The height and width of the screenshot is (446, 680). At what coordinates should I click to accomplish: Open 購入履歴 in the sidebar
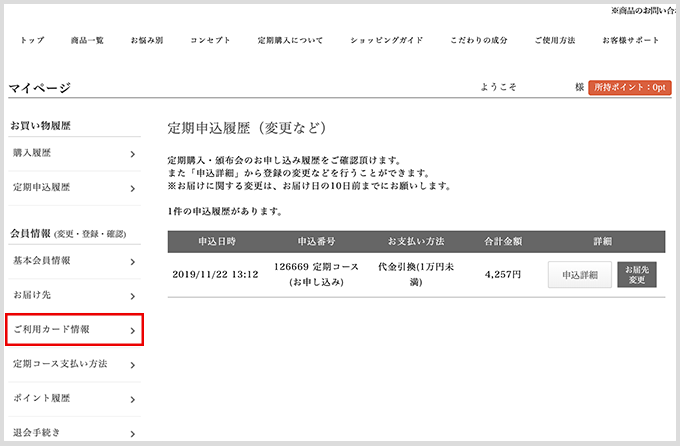tap(74, 154)
